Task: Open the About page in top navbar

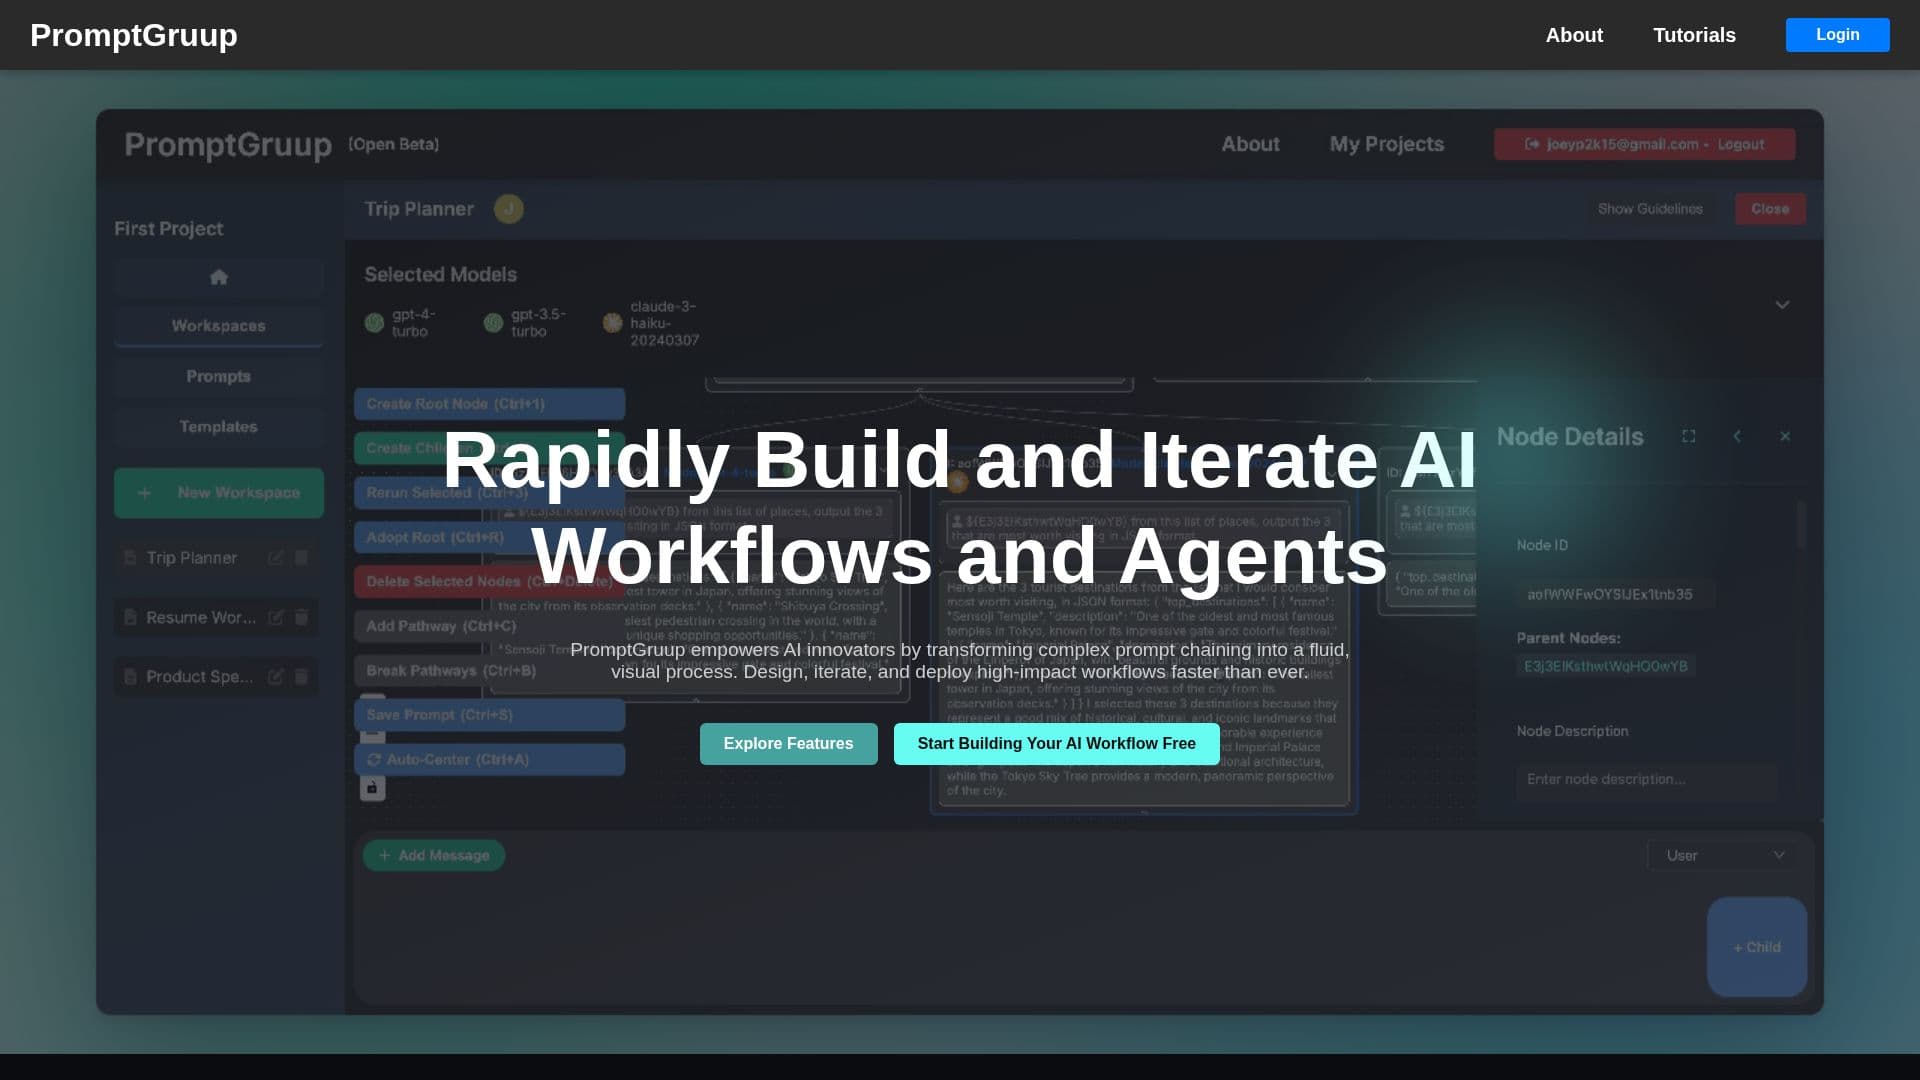Action: (1574, 35)
